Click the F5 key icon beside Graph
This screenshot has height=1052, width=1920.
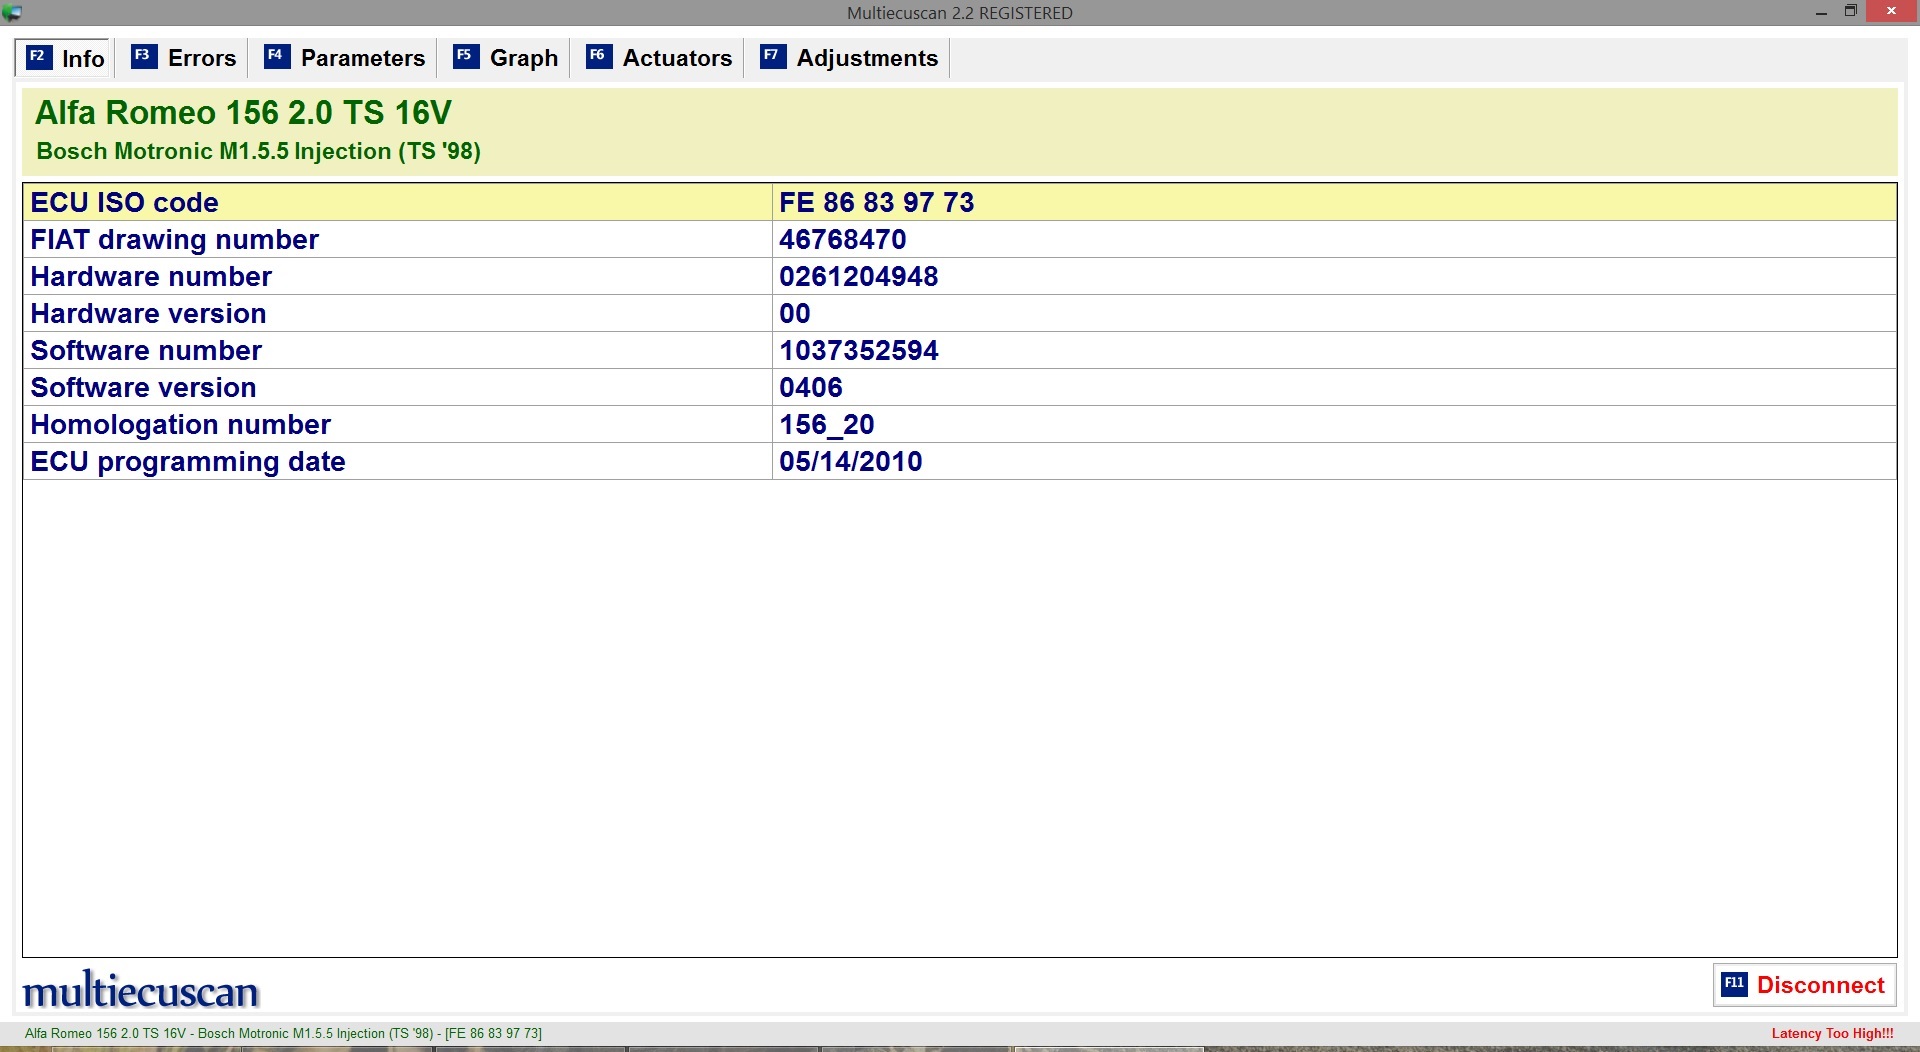click(x=466, y=57)
